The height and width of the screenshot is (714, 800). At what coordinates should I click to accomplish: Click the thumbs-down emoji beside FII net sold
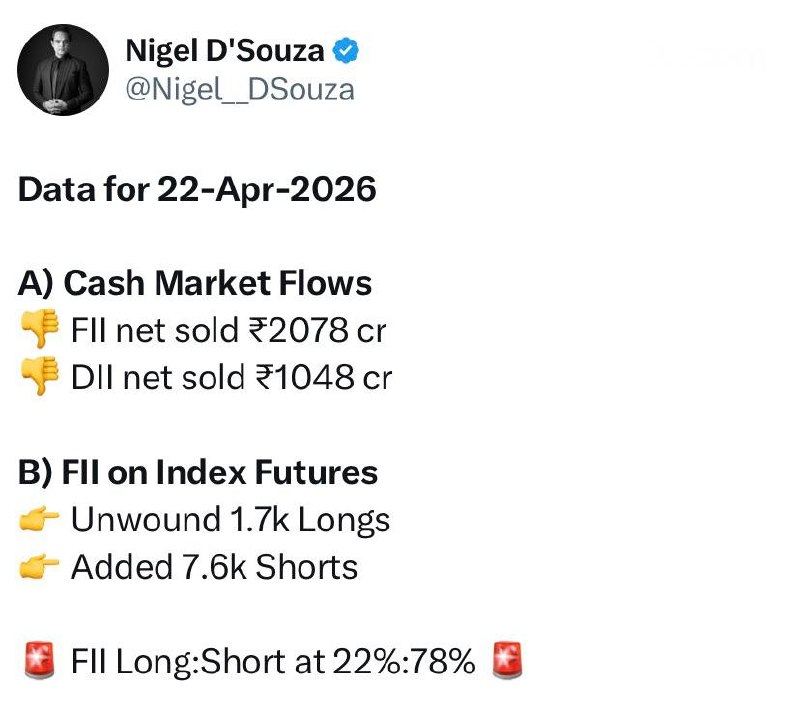click(x=40, y=330)
